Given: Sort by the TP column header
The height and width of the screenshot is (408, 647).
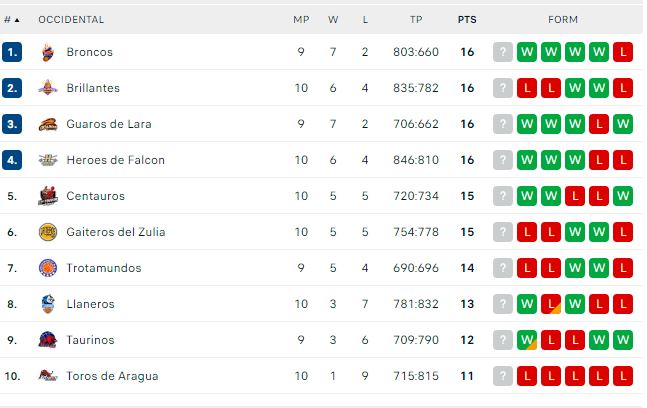Looking at the screenshot, I should [x=416, y=19].
